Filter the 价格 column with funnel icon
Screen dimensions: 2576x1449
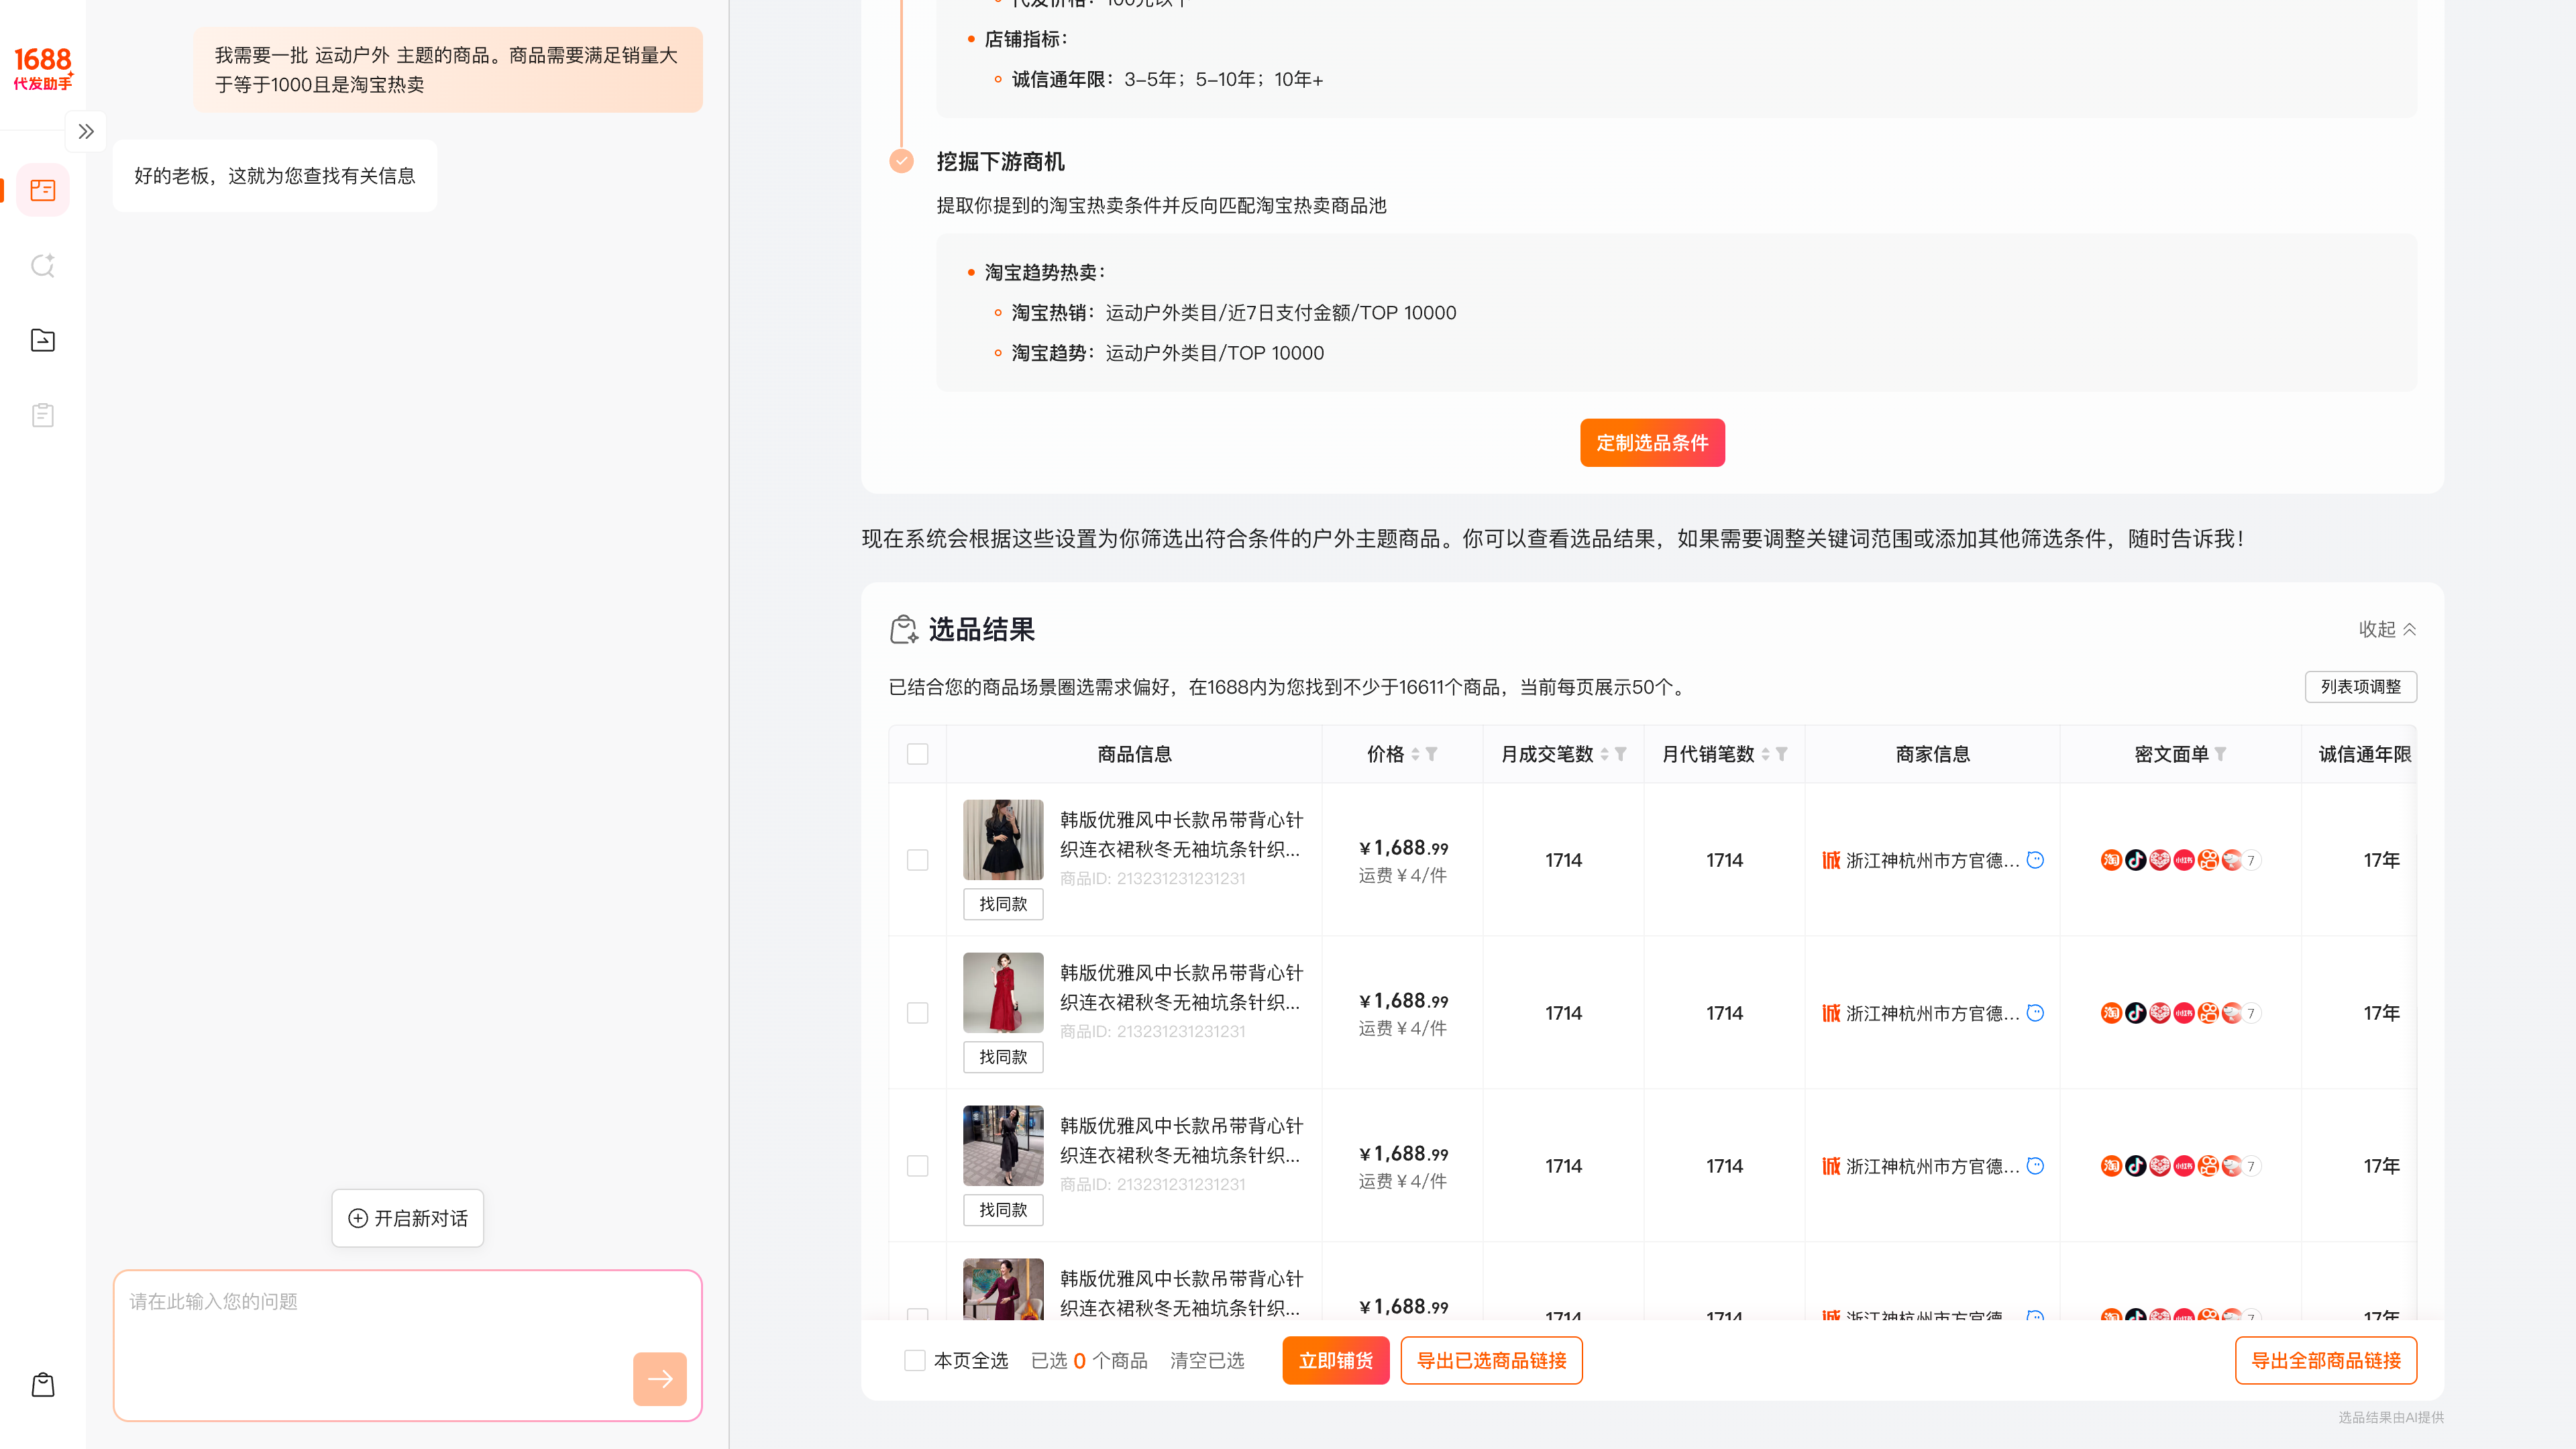1432,754
